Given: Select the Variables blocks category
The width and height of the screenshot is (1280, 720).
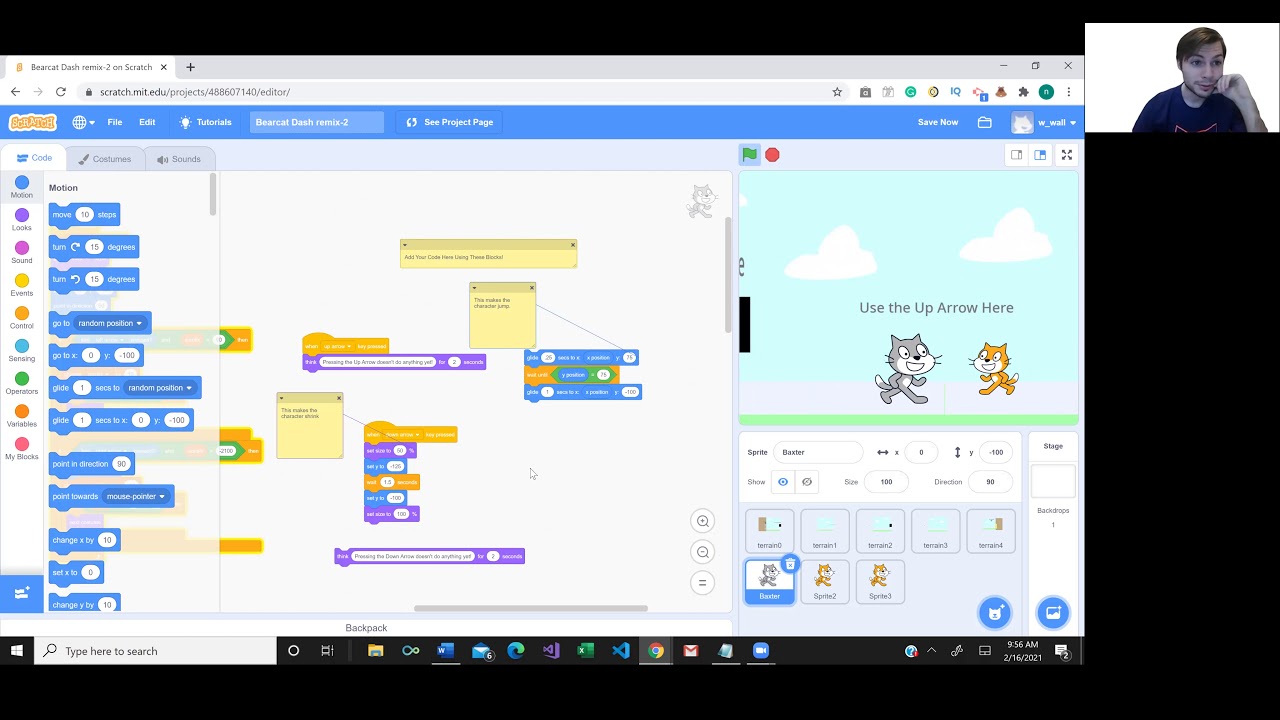Looking at the screenshot, I should (22, 416).
